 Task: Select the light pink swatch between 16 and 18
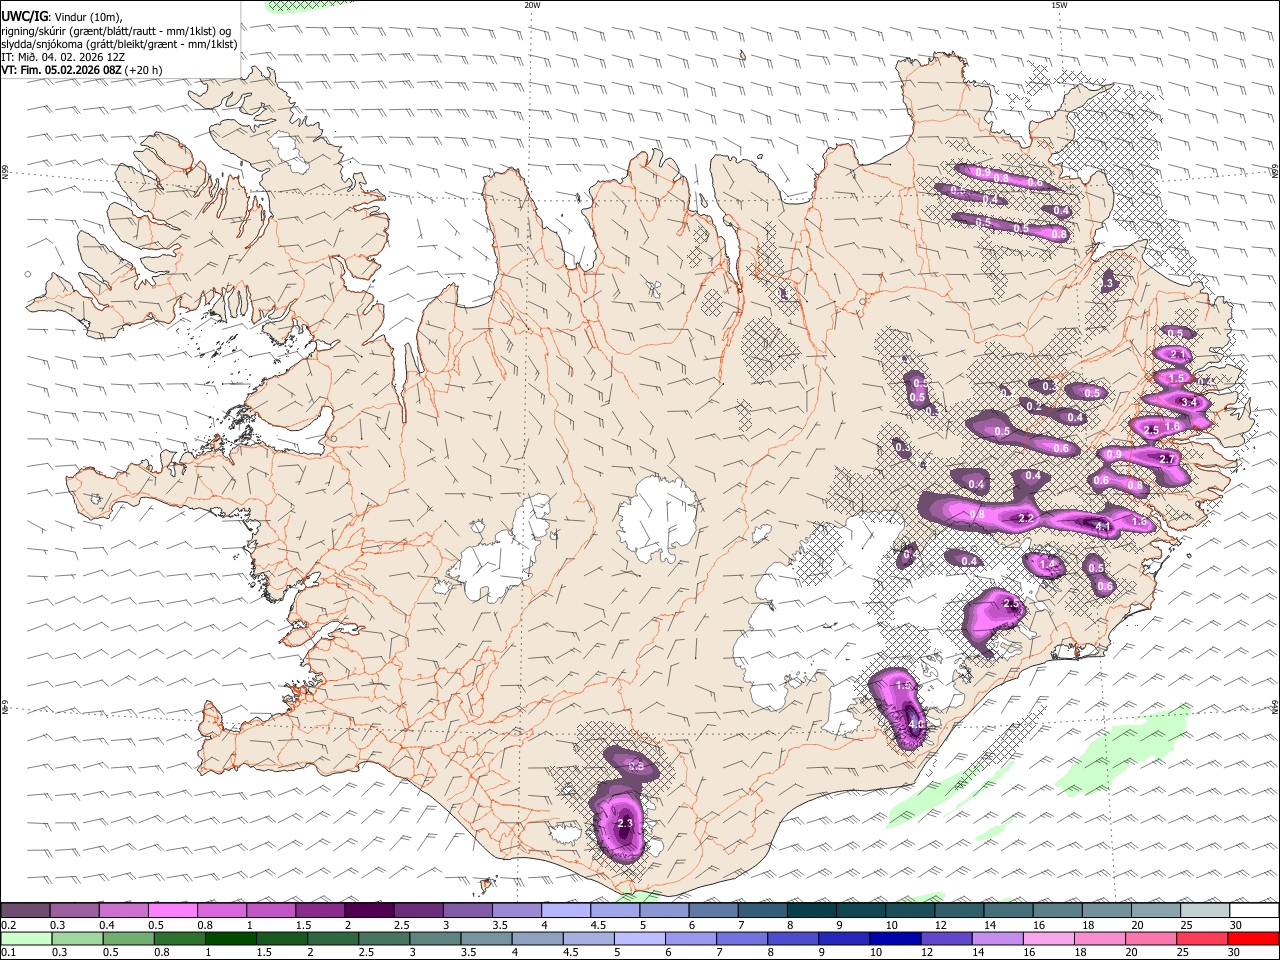[1049, 939]
